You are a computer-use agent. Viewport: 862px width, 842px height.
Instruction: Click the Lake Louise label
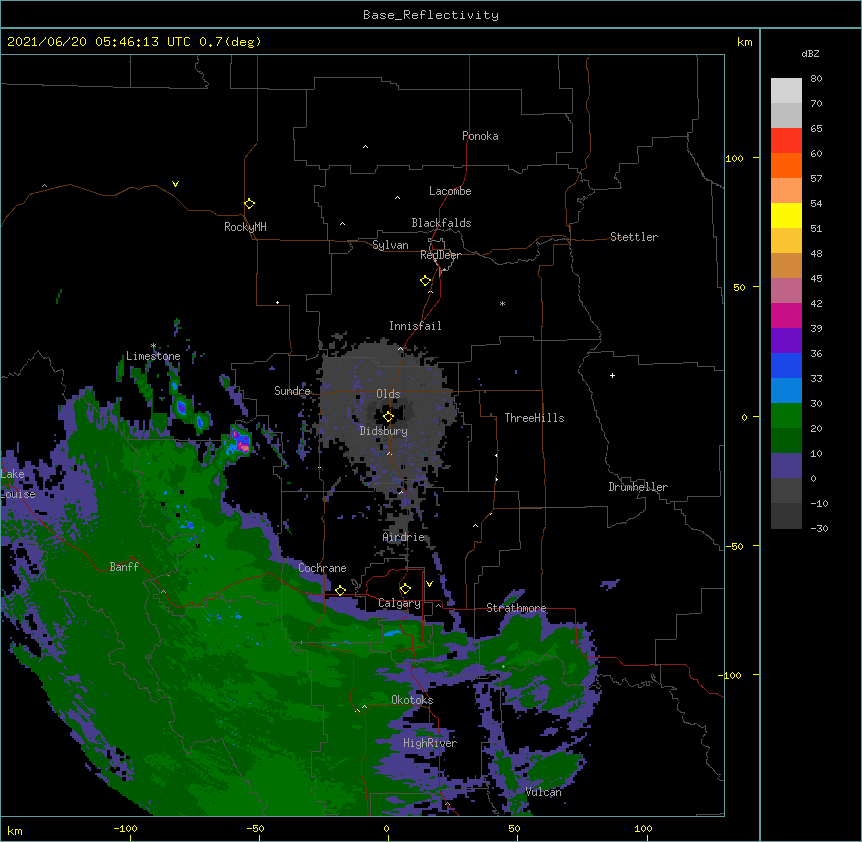pos(18,484)
